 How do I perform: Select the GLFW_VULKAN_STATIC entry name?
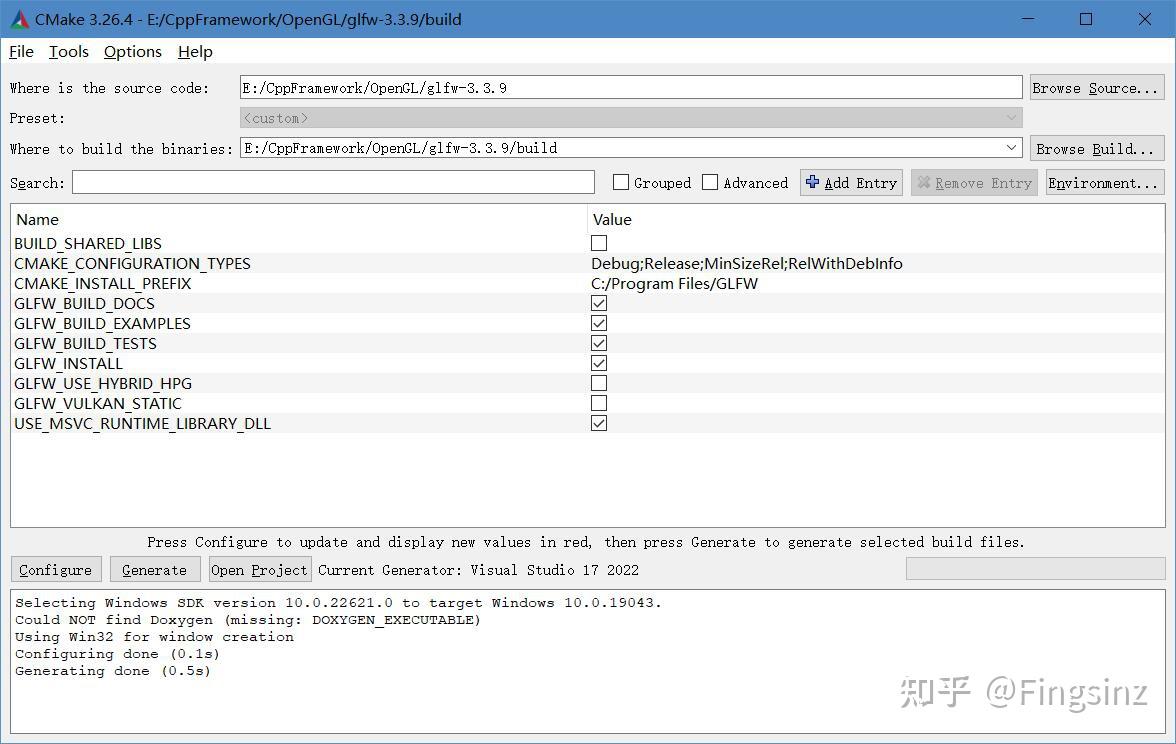[x=98, y=404]
